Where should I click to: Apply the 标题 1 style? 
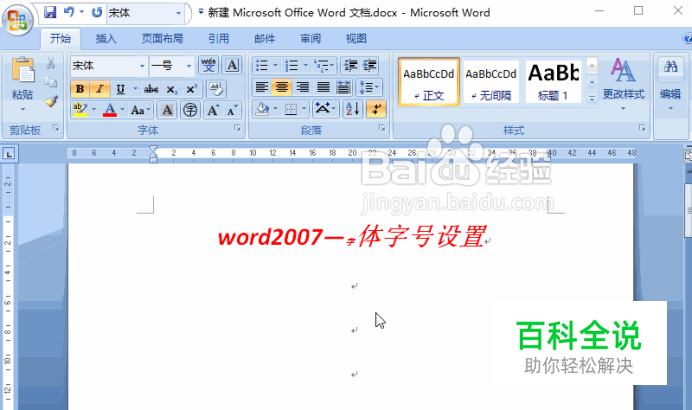click(553, 82)
